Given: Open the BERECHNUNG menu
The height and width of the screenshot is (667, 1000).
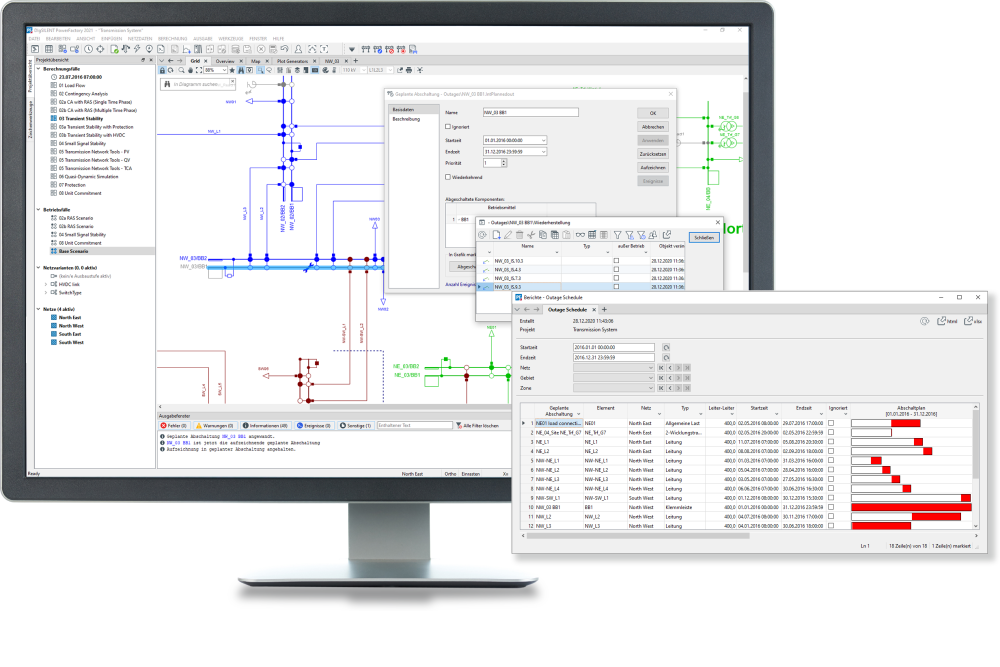Looking at the screenshot, I should (173, 39).
